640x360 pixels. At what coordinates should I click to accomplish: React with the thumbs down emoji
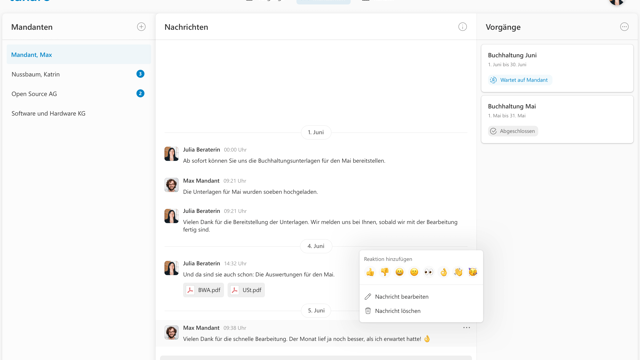tap(385, 272)
